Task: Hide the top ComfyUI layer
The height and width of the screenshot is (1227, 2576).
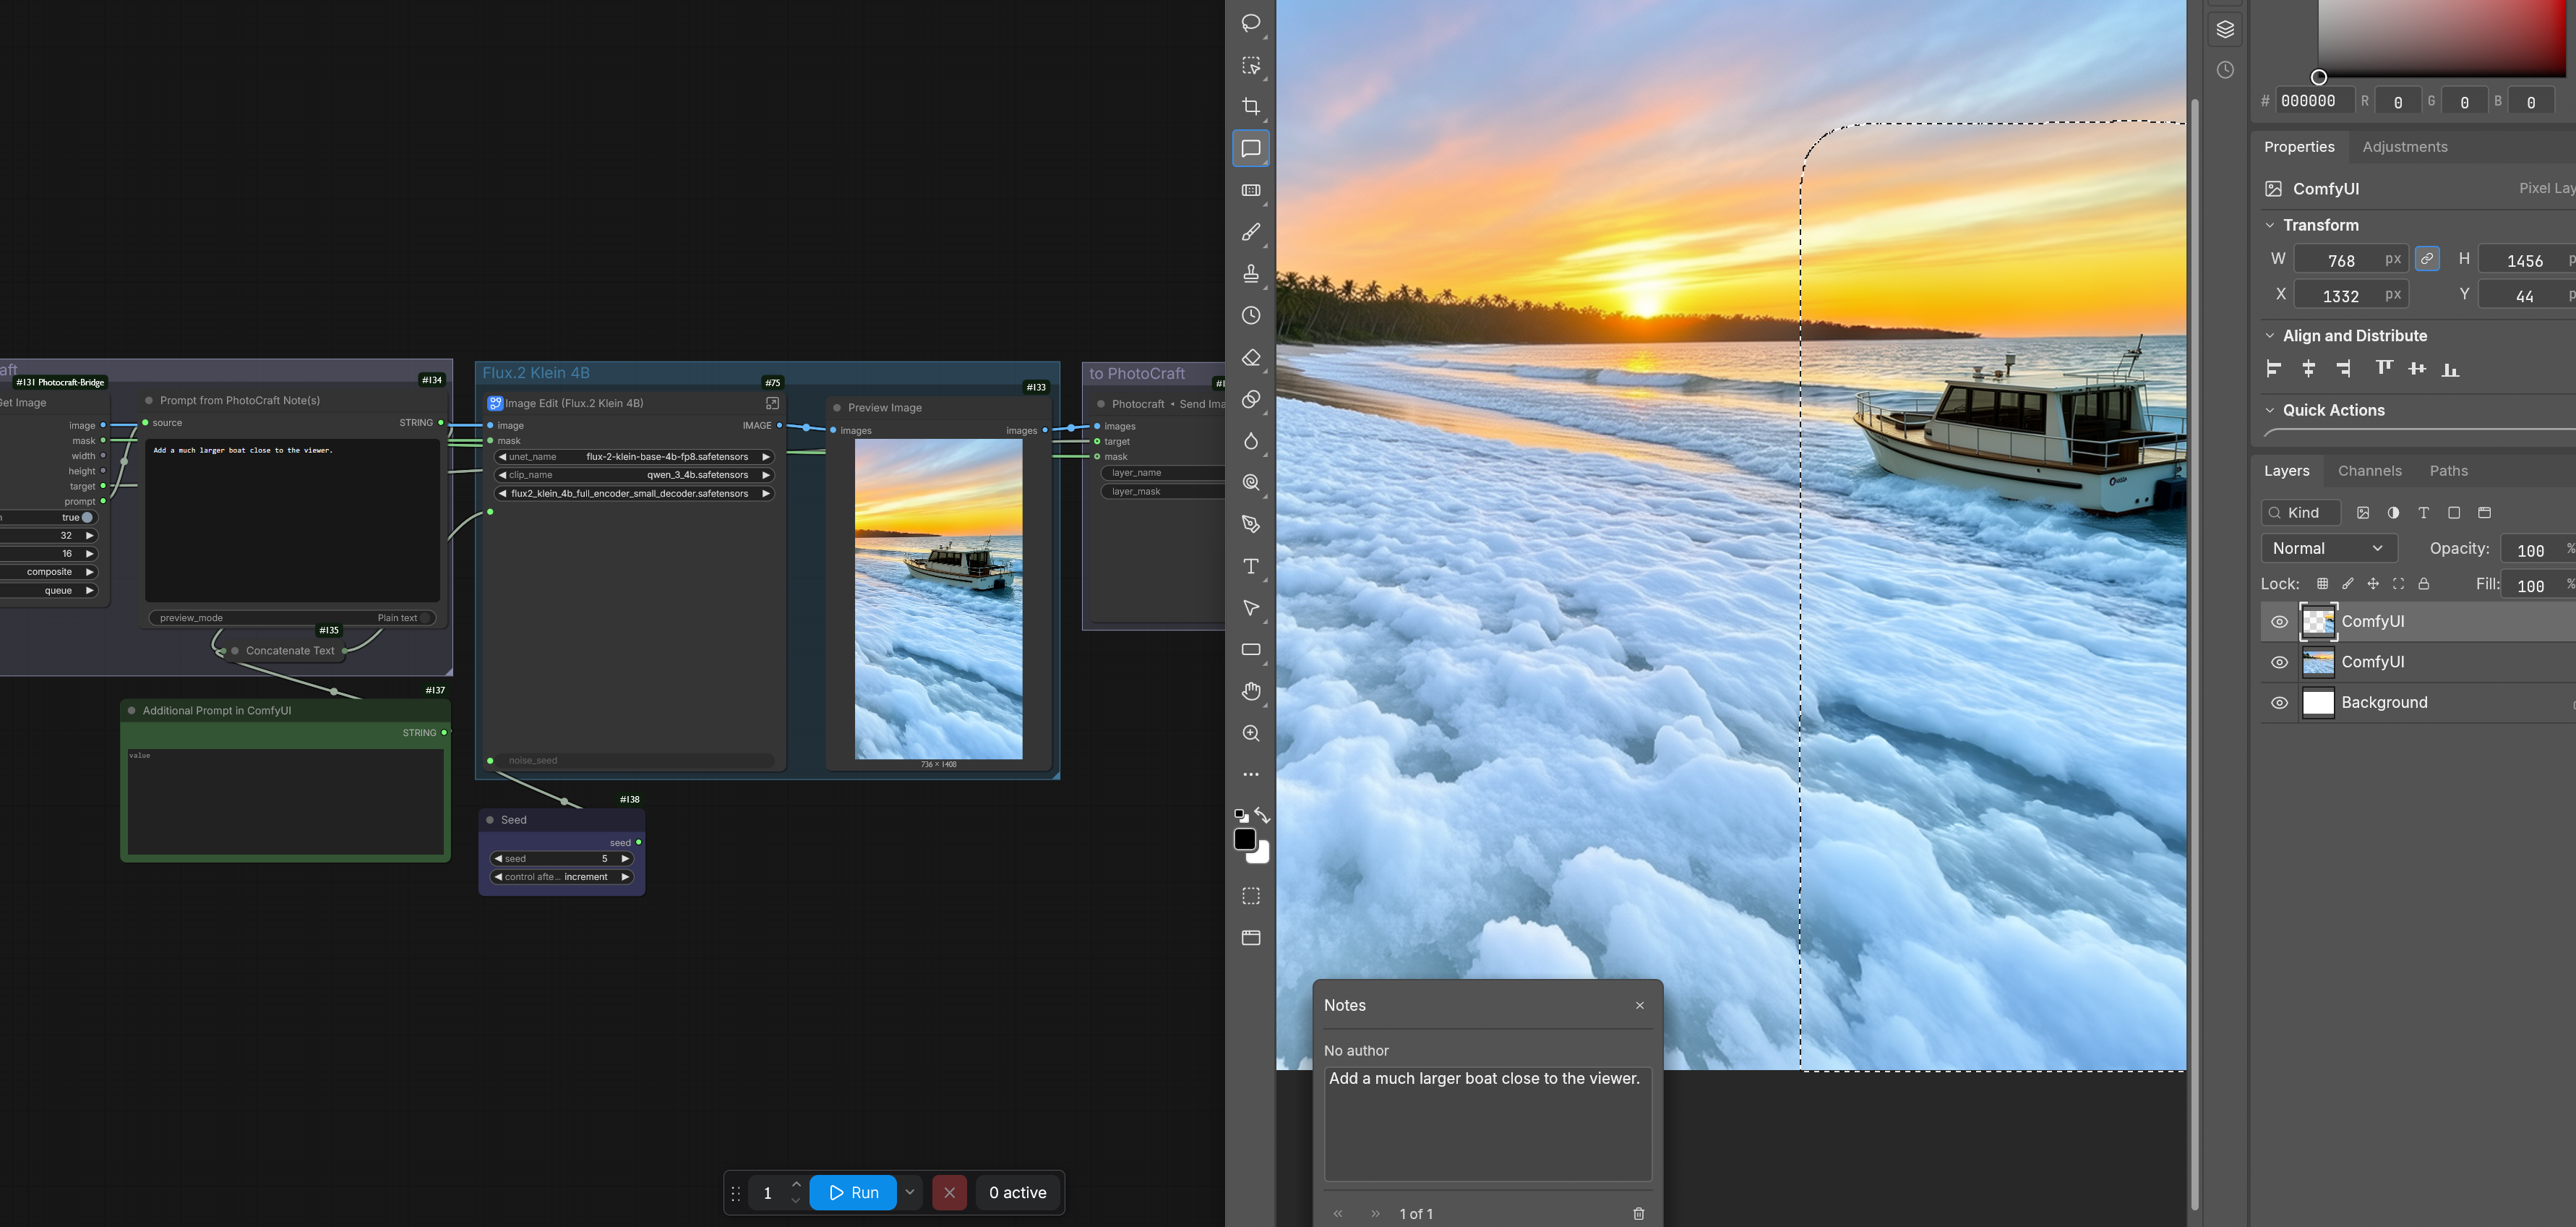Action: (x=2279, y=622)
